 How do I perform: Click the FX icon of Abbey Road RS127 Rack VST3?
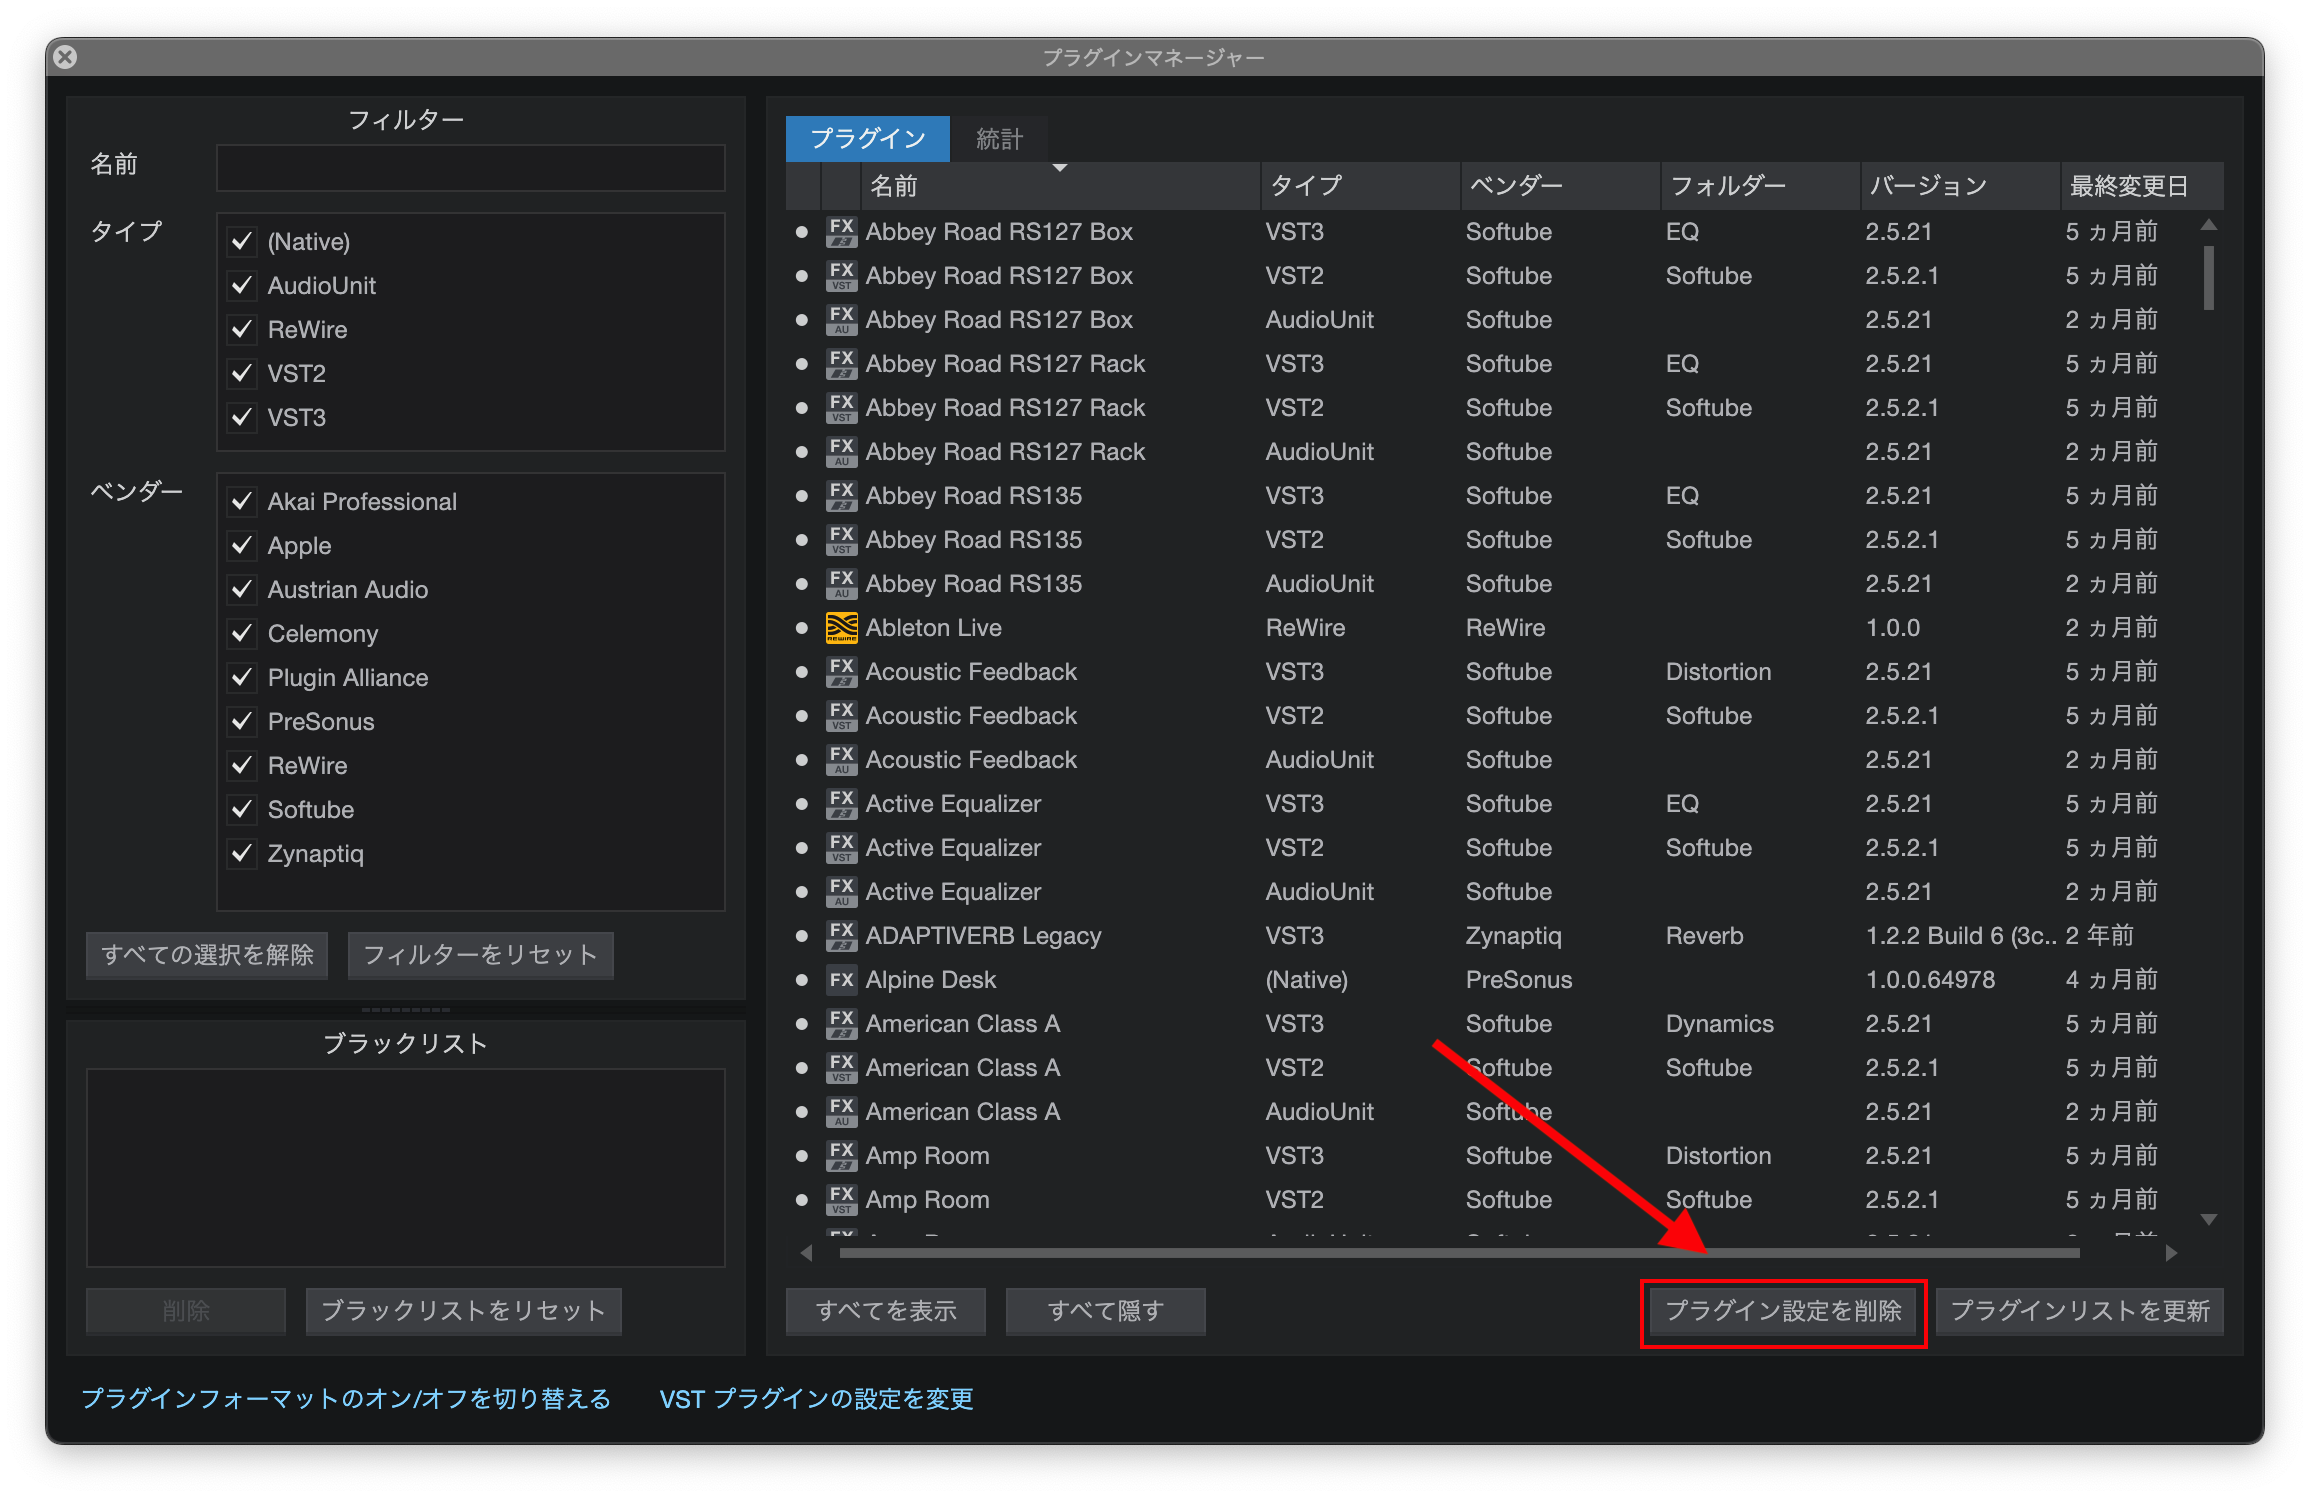pyautogui.click(x=841, y=364)
